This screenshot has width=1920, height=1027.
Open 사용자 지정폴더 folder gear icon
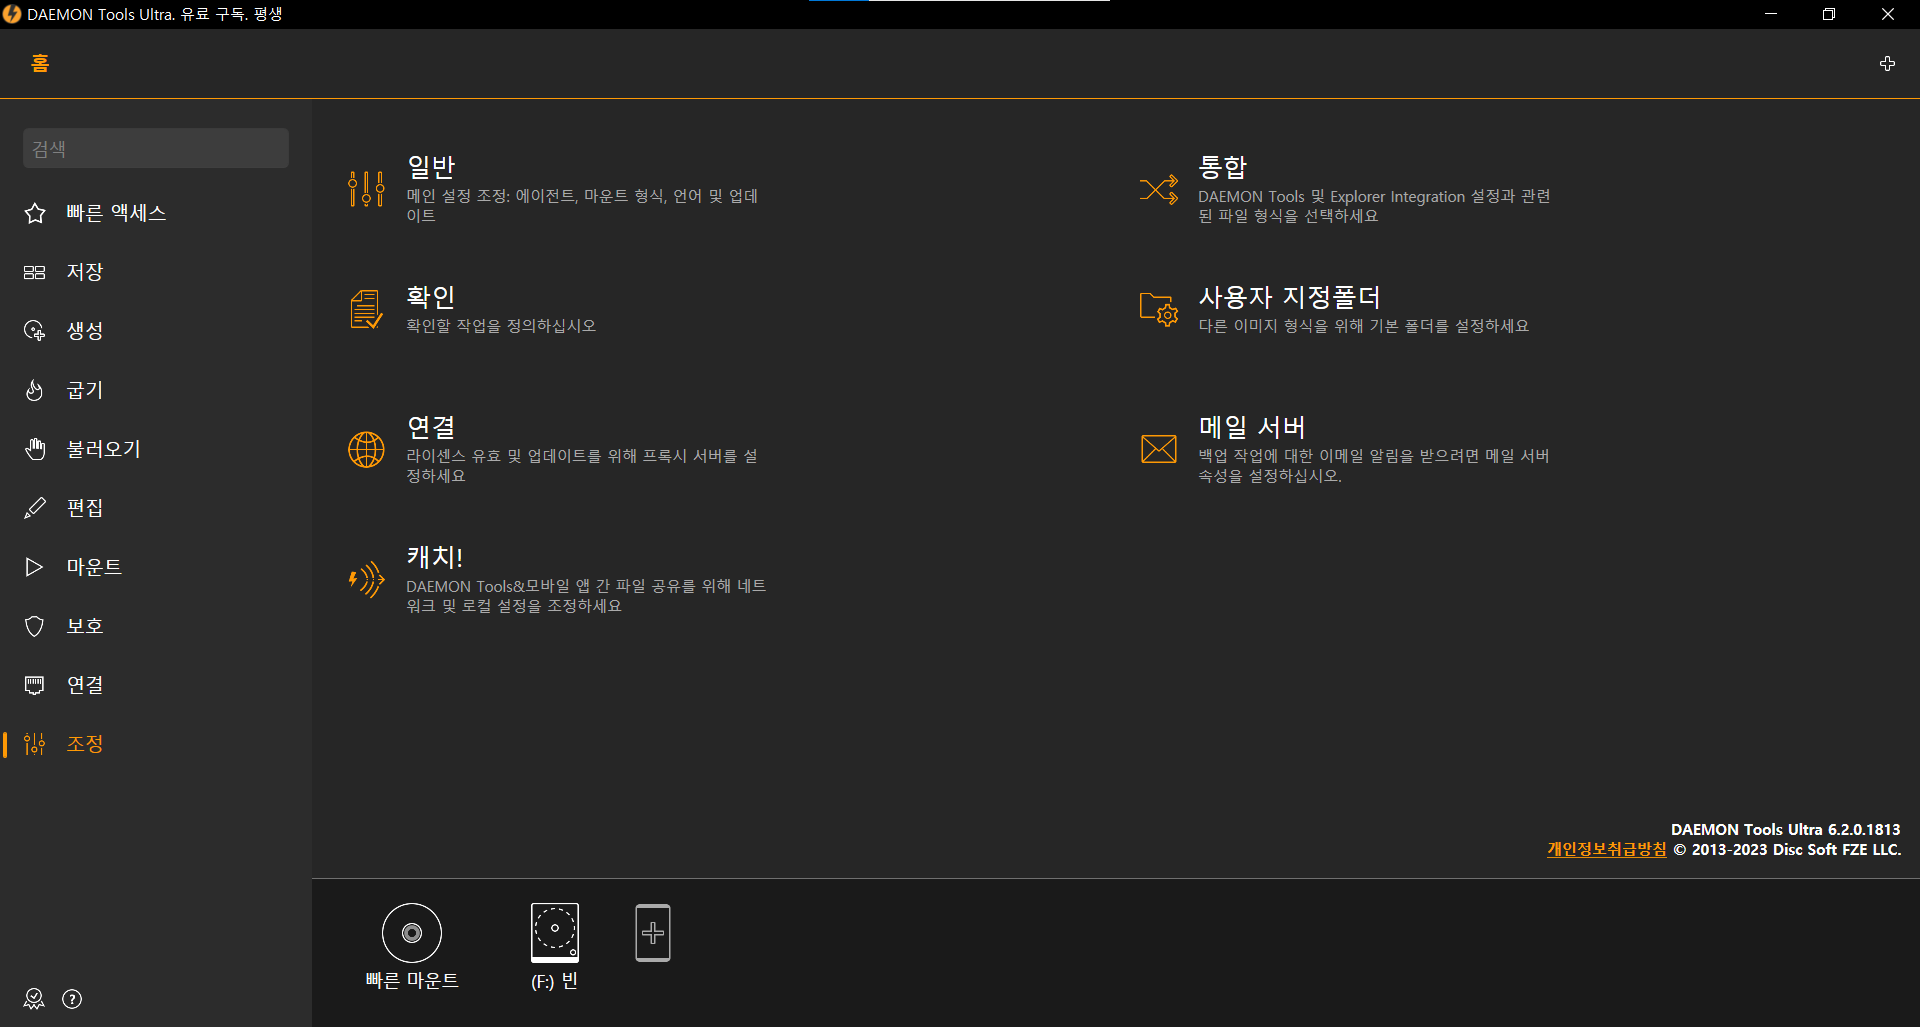[1159, 309]
